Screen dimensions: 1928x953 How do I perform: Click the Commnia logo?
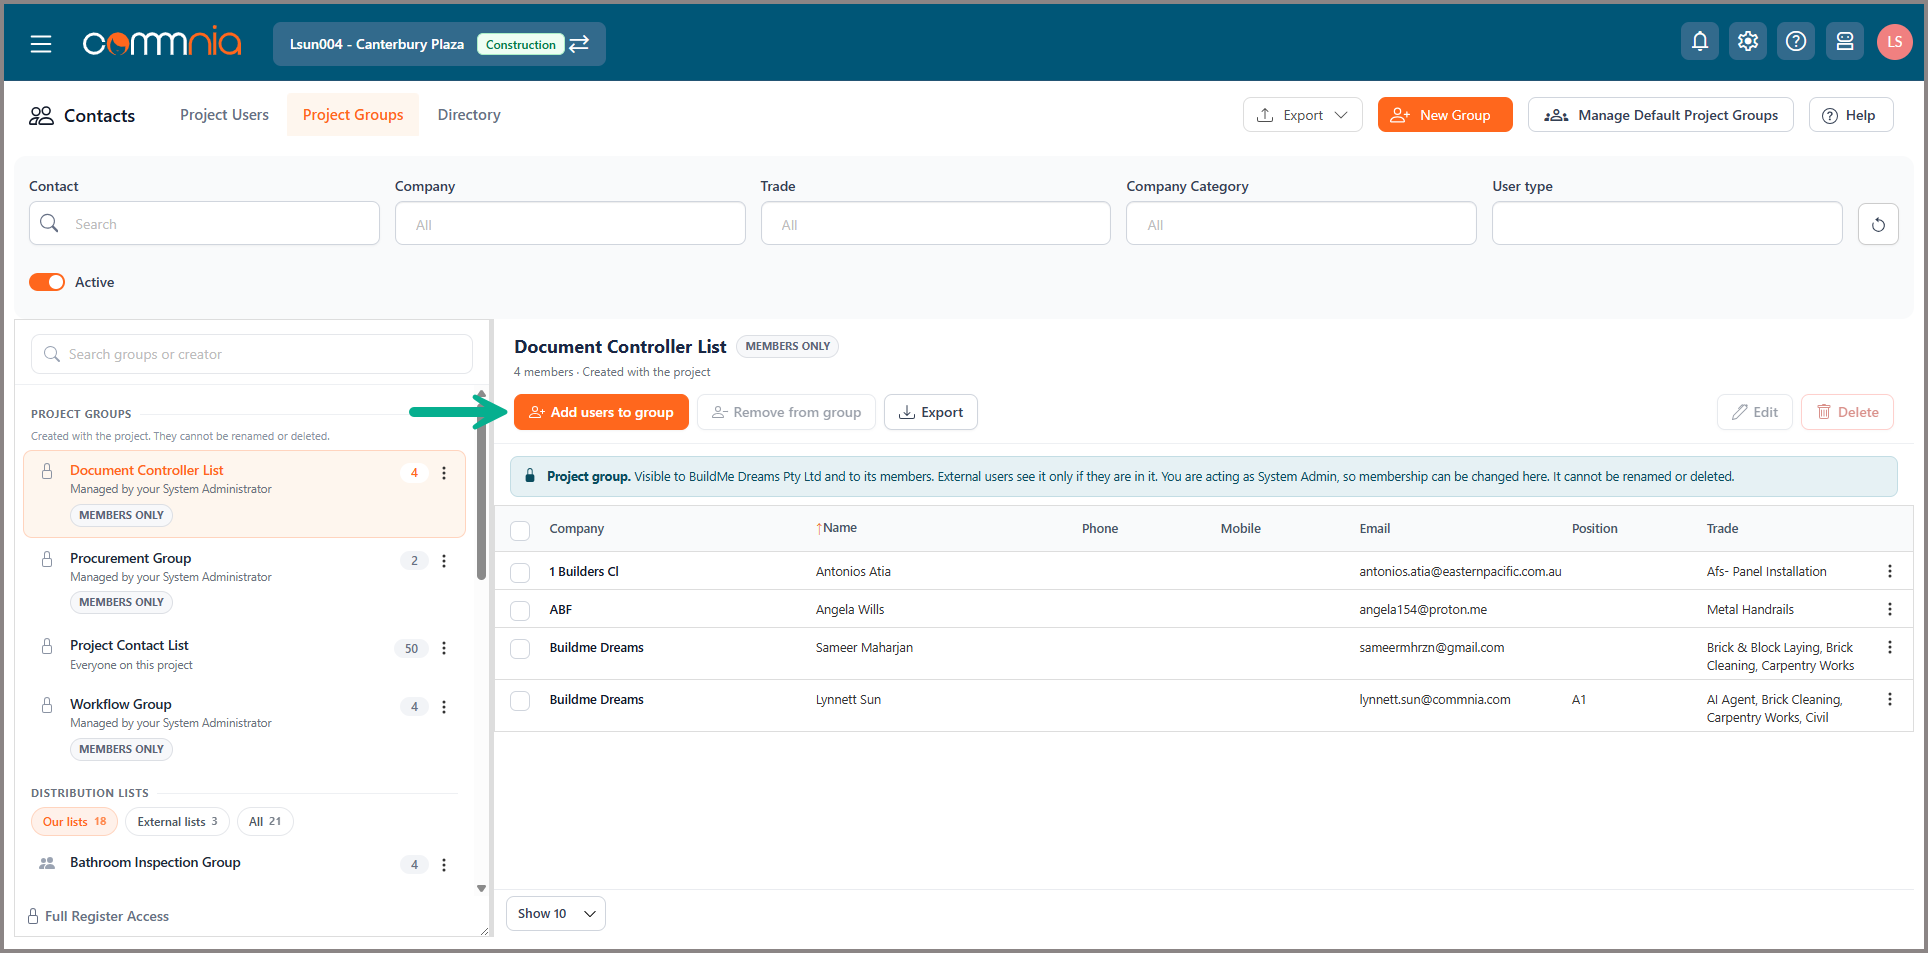162,43
